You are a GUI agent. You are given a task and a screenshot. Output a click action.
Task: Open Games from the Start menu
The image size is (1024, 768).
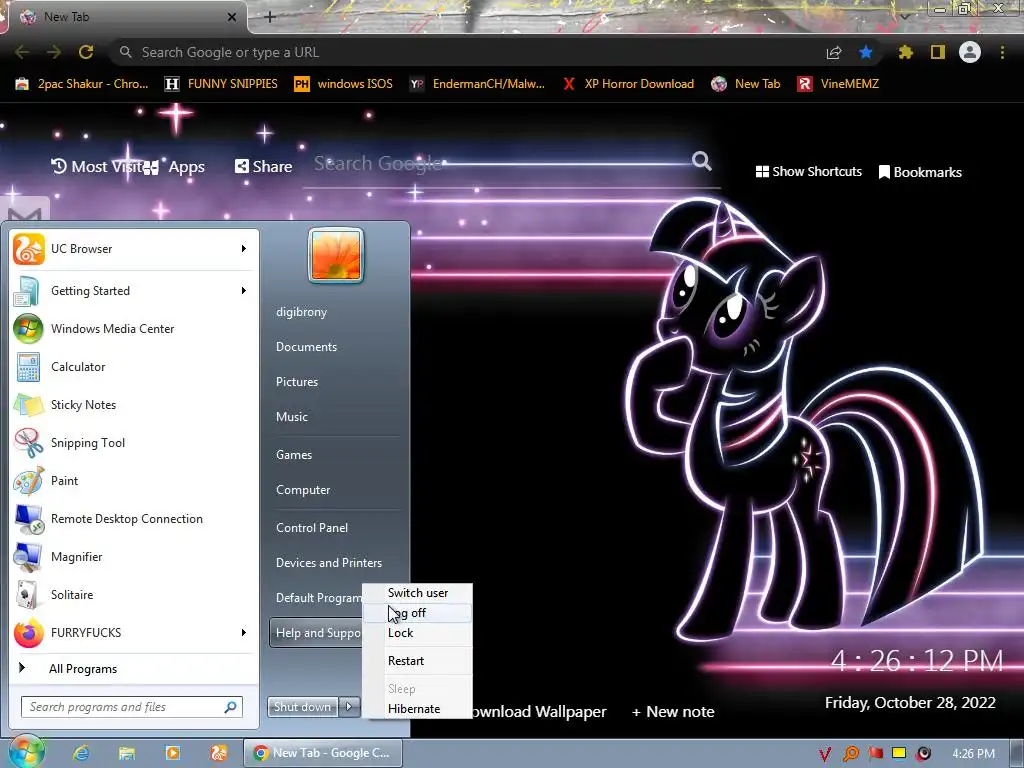coord(294,455)
